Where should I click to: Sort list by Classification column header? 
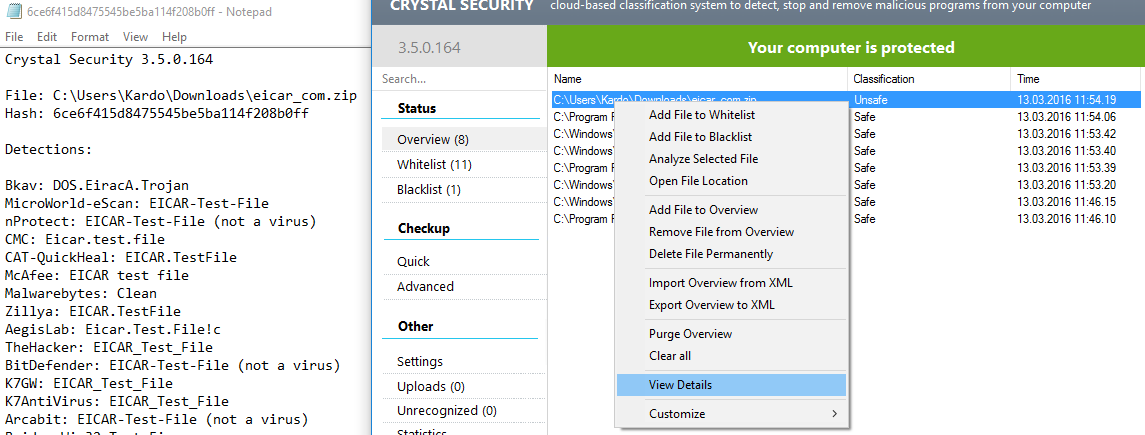(883, 79)
